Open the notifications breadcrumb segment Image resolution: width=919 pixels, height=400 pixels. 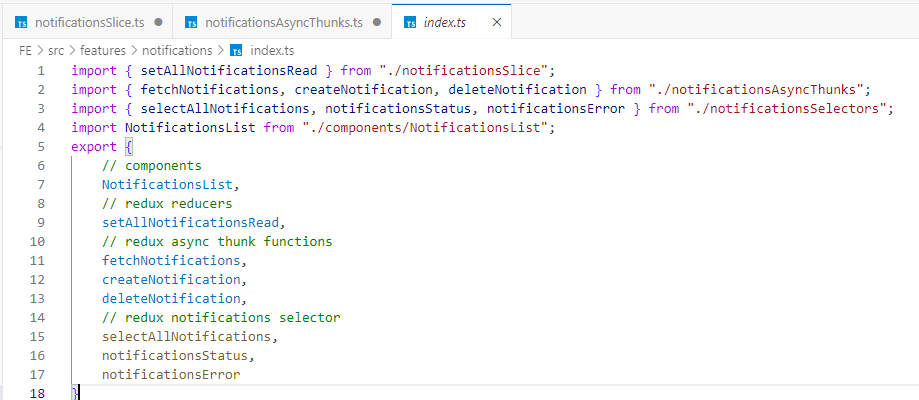[x=177, y=50]
